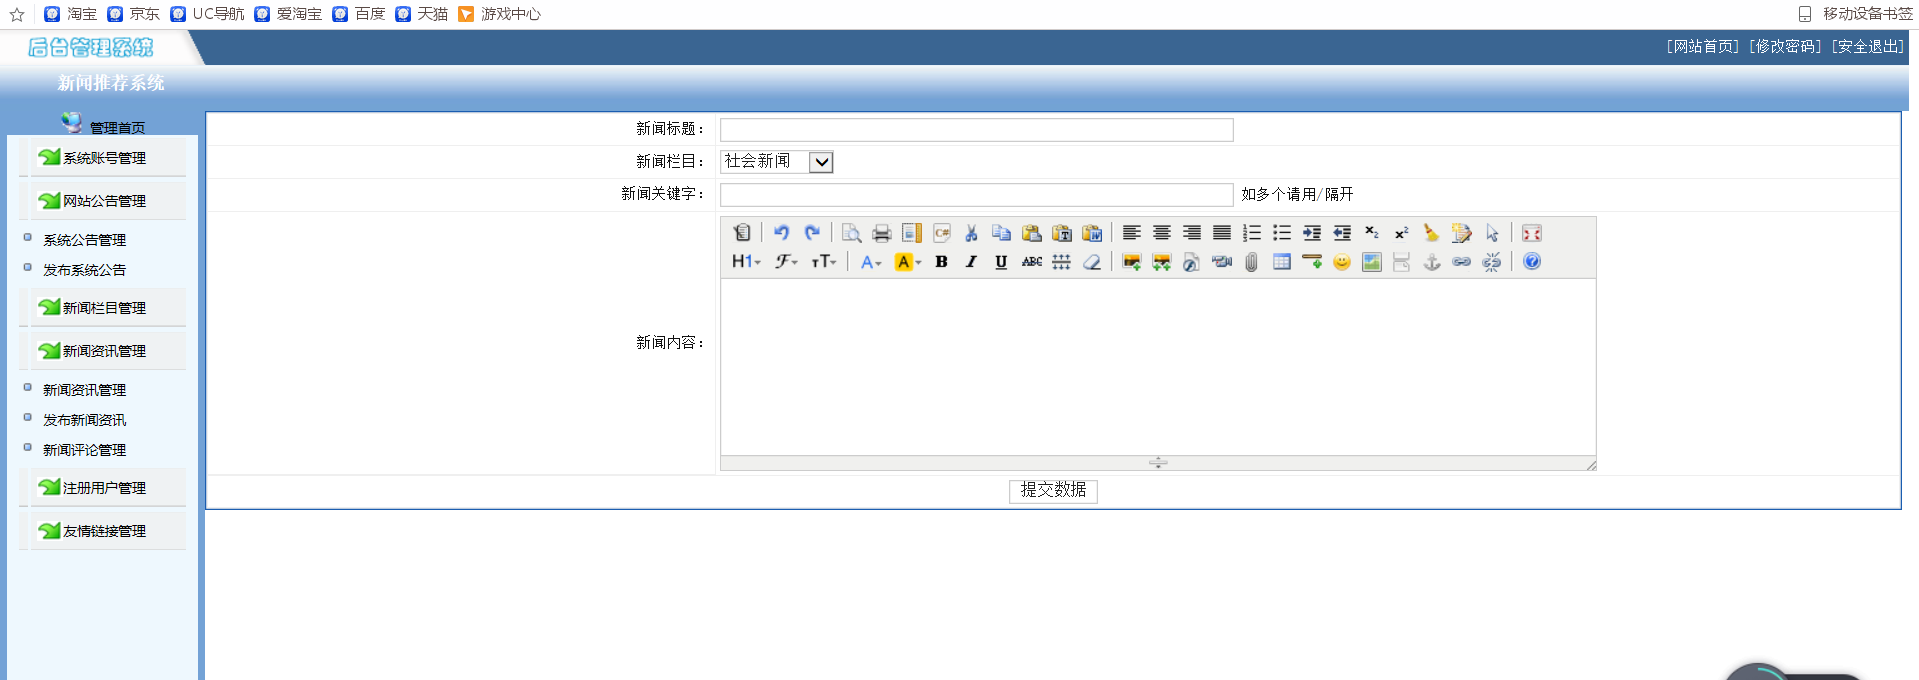Viewport: 1919px width, 680px height.
Task: Insert anchor icon
Action: pos(1432,262)
